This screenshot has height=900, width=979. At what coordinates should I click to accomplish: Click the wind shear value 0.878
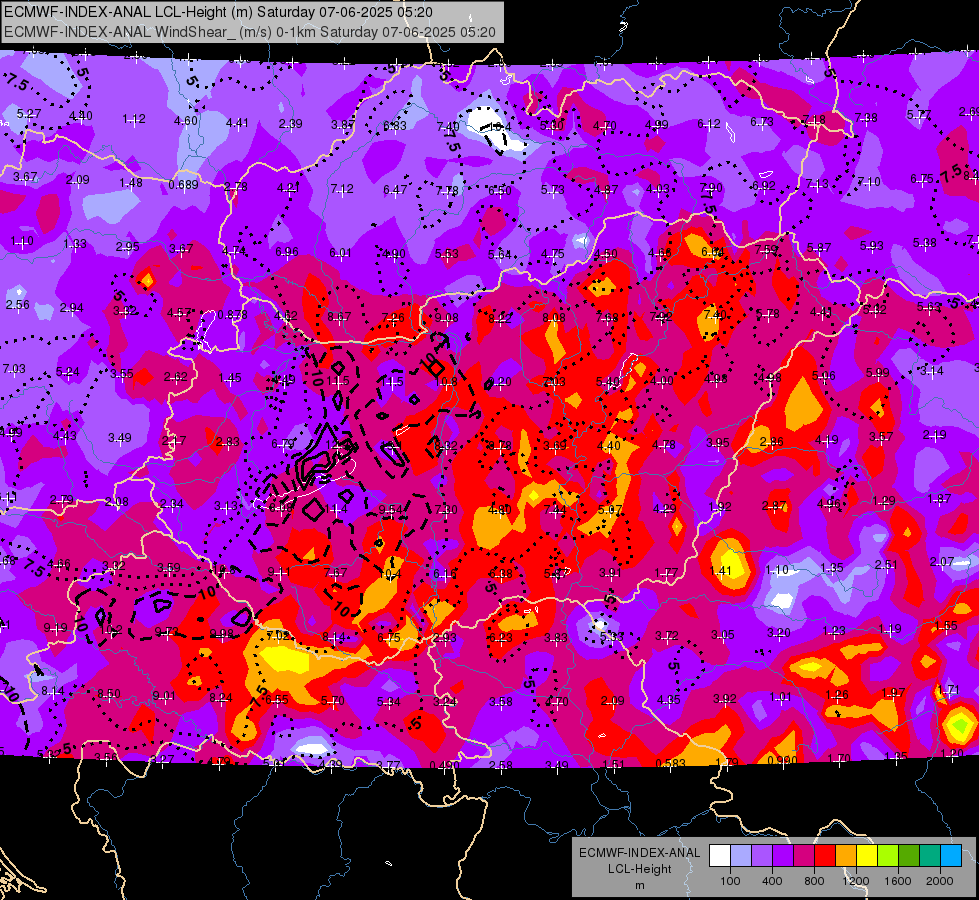tap(232, 315)
